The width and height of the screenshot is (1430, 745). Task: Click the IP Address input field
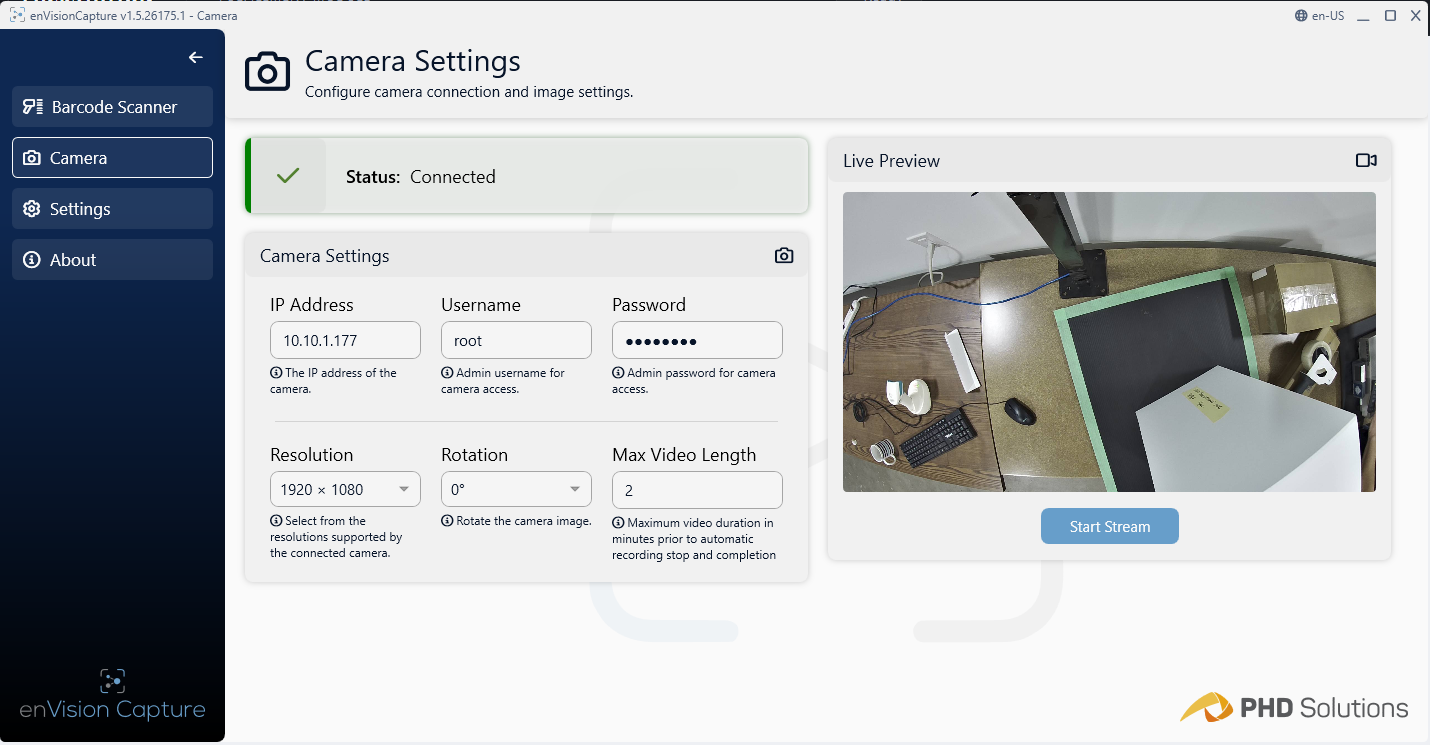[x=345, y=340]
